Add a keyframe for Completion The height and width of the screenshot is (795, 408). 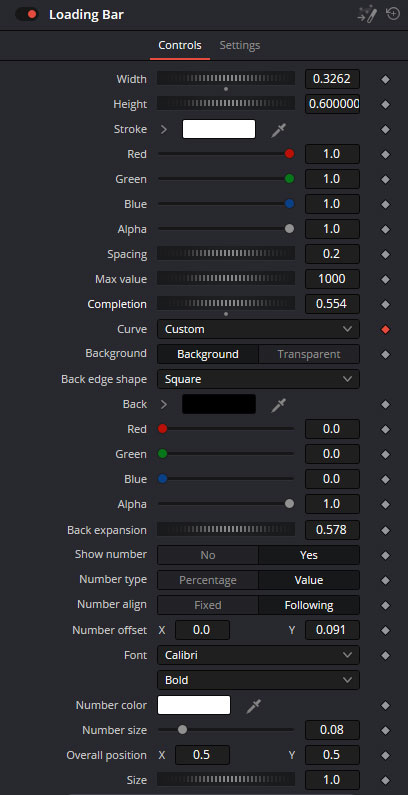click(x=386, y=304)
